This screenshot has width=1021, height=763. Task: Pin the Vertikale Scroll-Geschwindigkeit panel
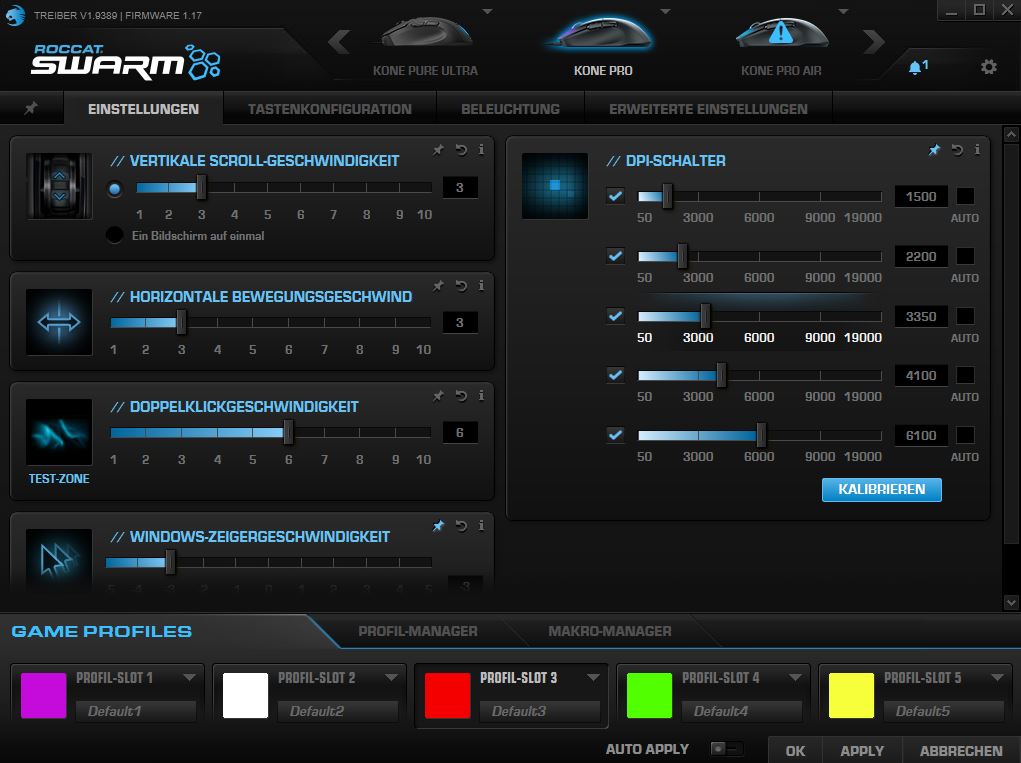pos(438,150)
